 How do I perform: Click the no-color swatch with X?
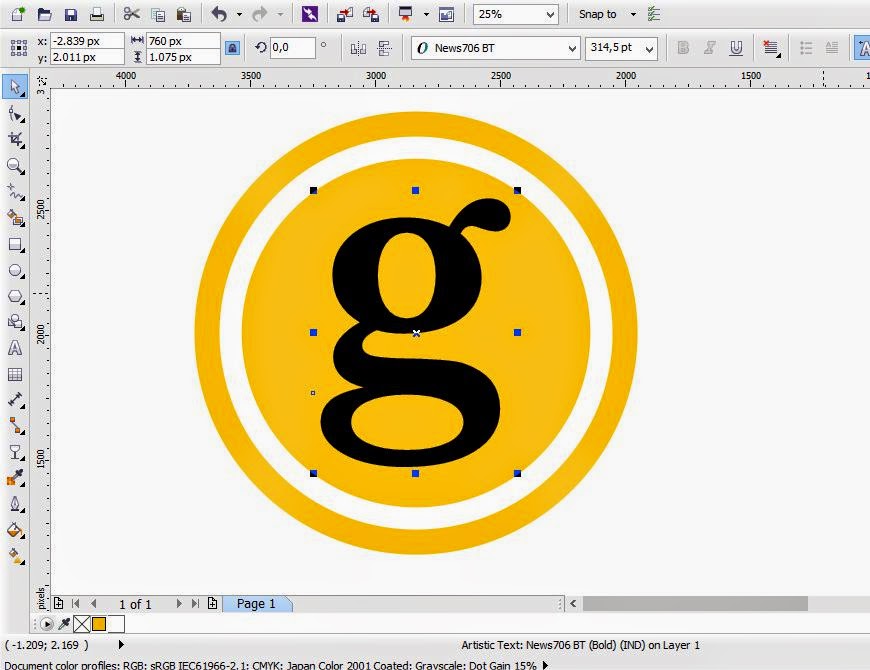(x=82, y=625)
